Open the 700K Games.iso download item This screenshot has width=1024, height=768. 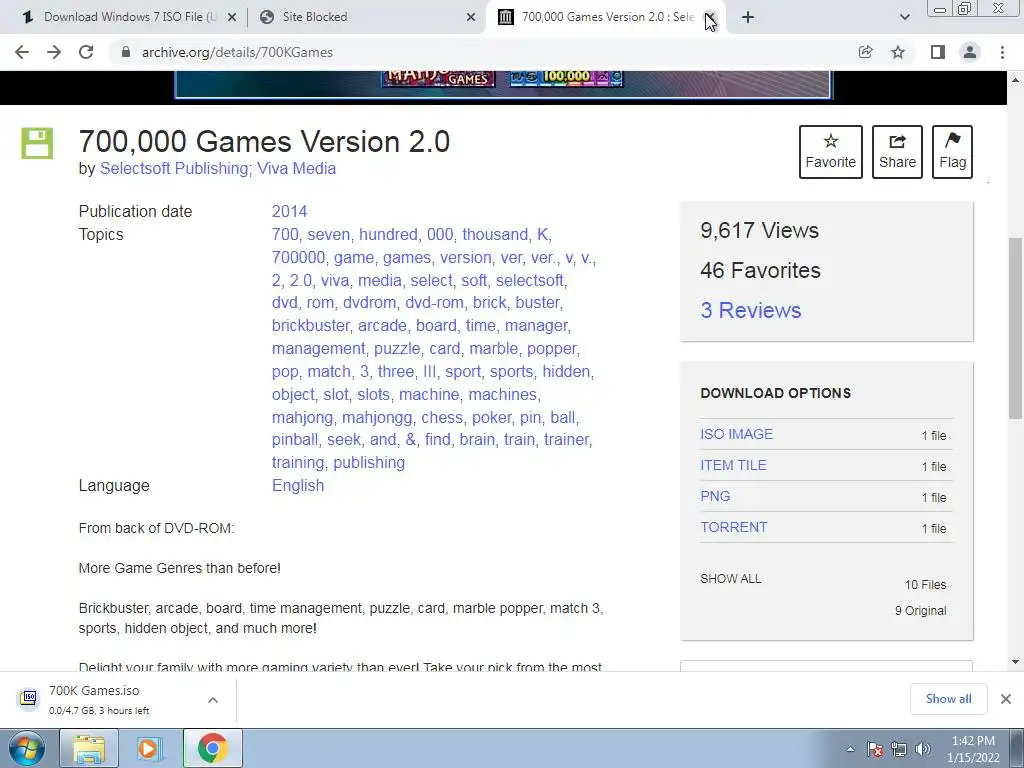coord(94,699)
